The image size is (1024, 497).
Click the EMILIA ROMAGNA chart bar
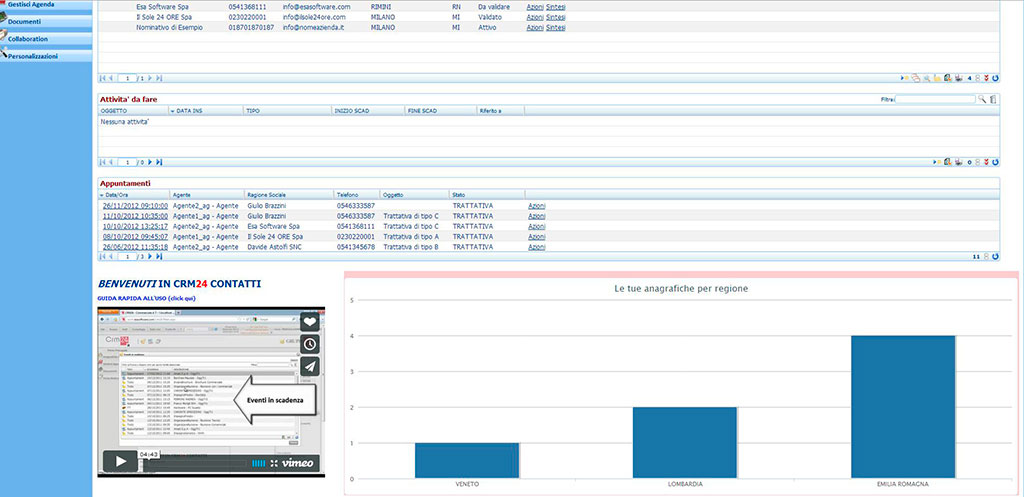point(903,407)
